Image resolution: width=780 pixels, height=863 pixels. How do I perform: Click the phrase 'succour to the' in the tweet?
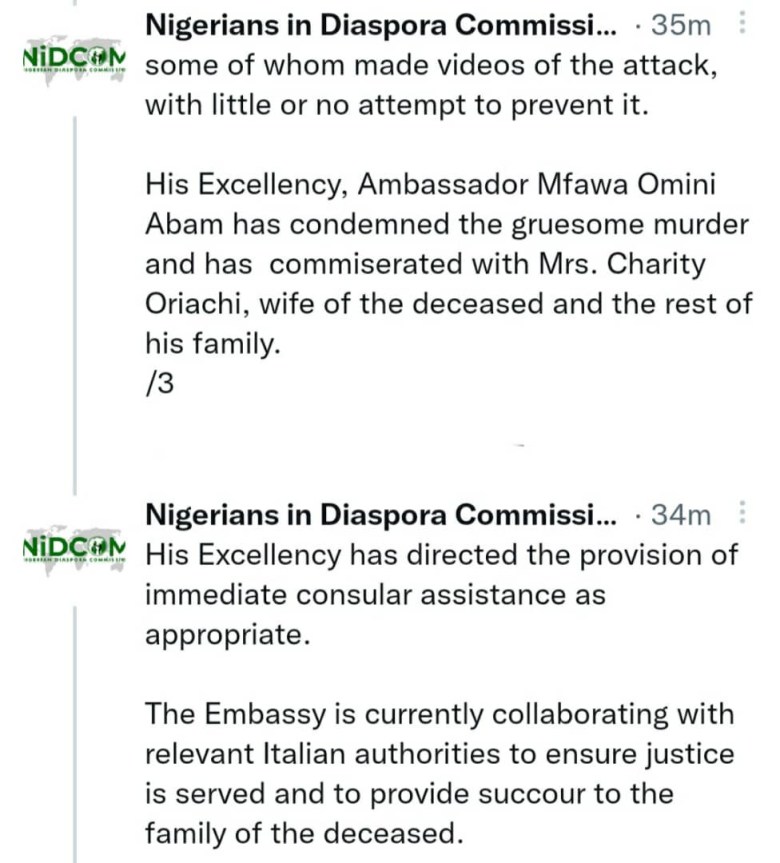click(x=575, y=794)
